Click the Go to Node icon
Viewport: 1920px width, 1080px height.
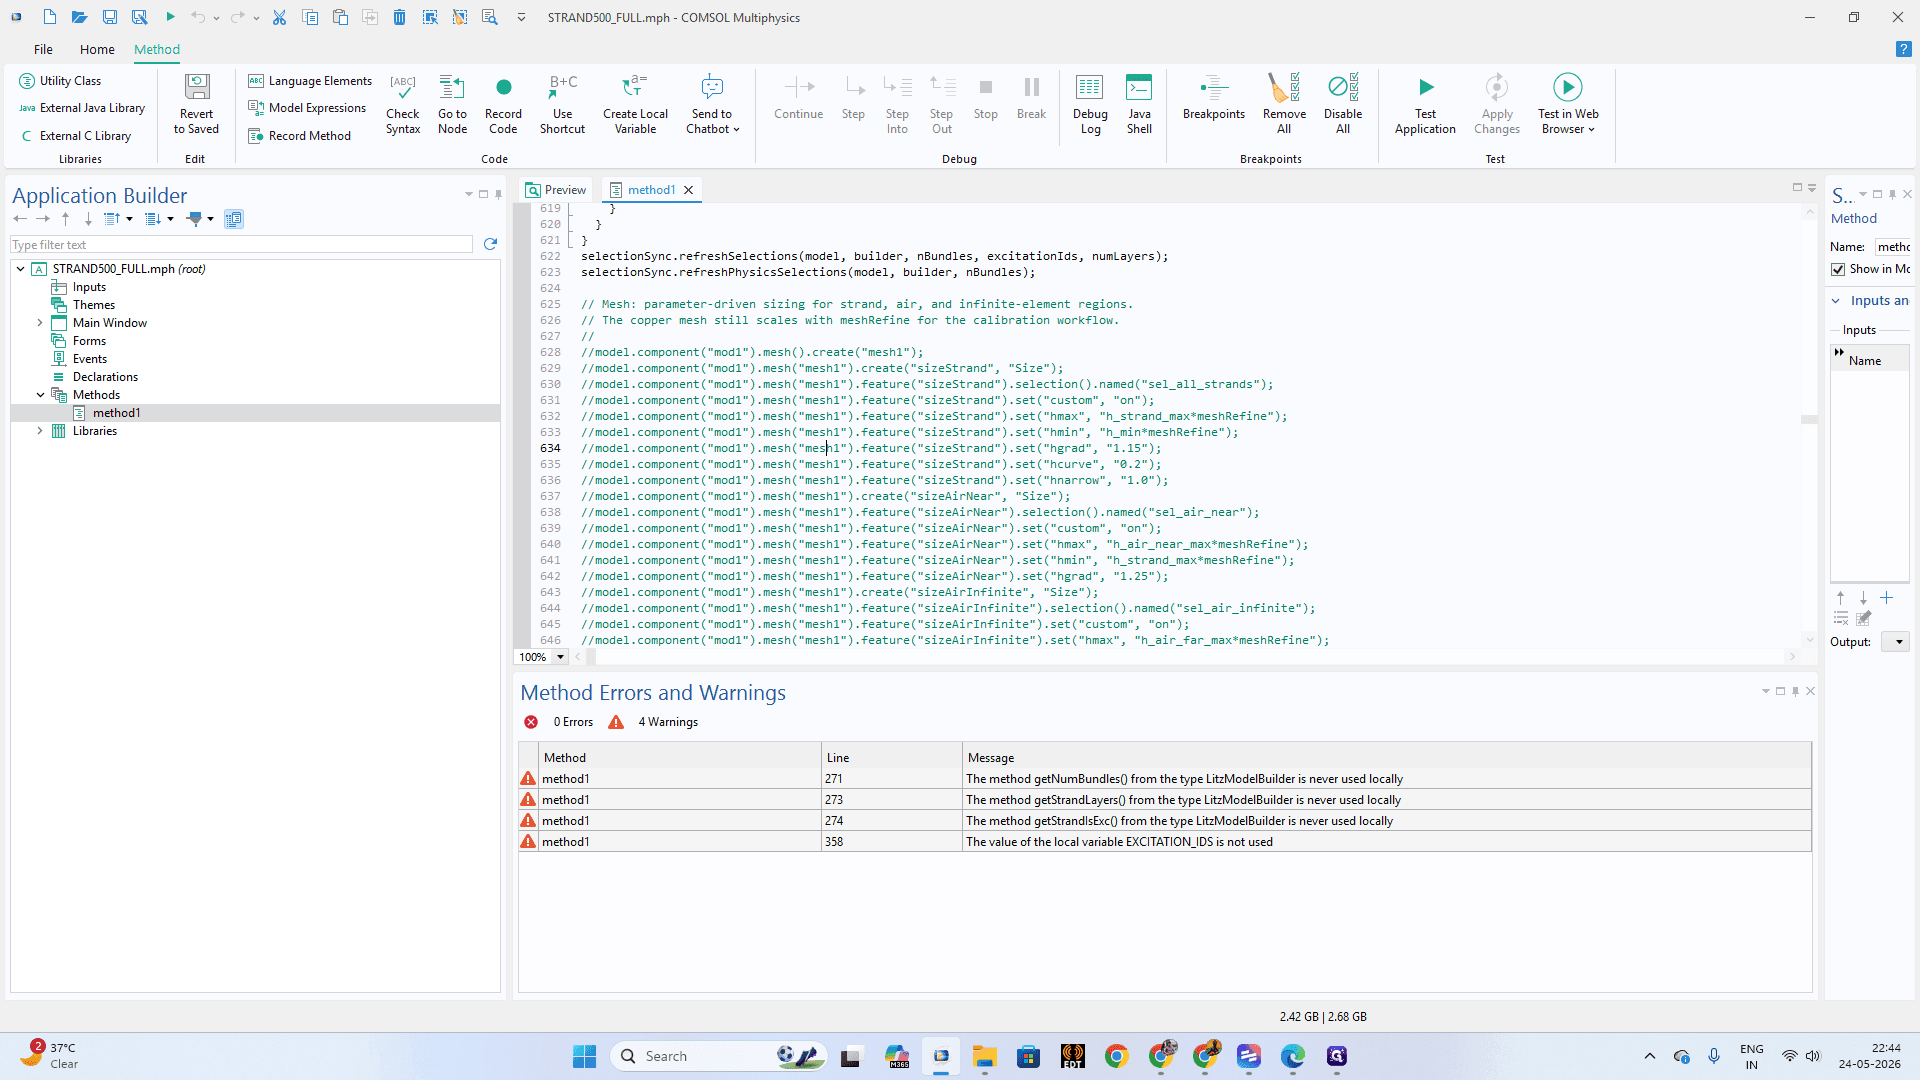(452, 104)
